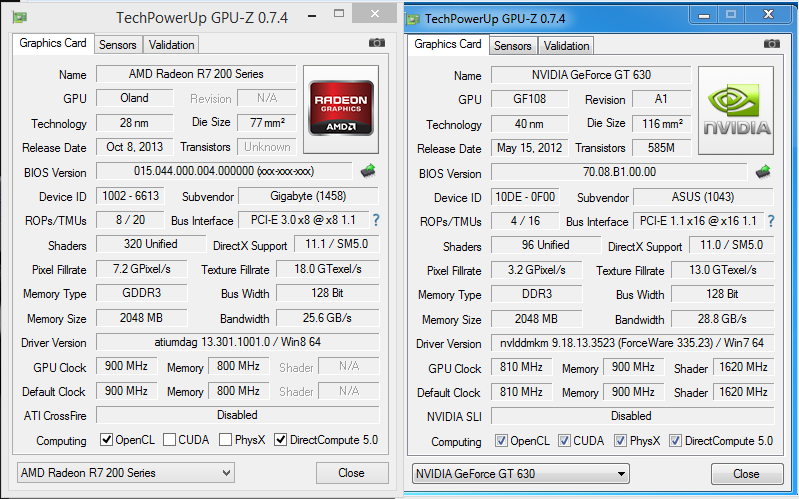
Task: Click the Device ID 1002 - 6613 field
Action: [130, 196]
